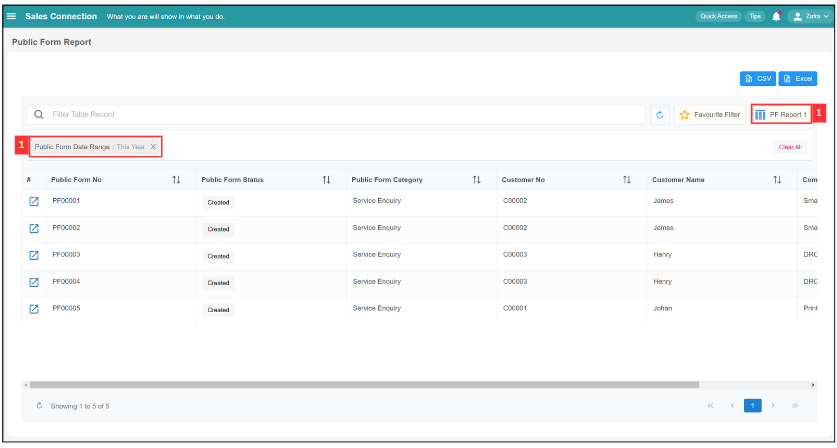Viewport: 837px width, 448px height.
Task: Open record PF00005 via link icon
Action: (x=34, y=309)
